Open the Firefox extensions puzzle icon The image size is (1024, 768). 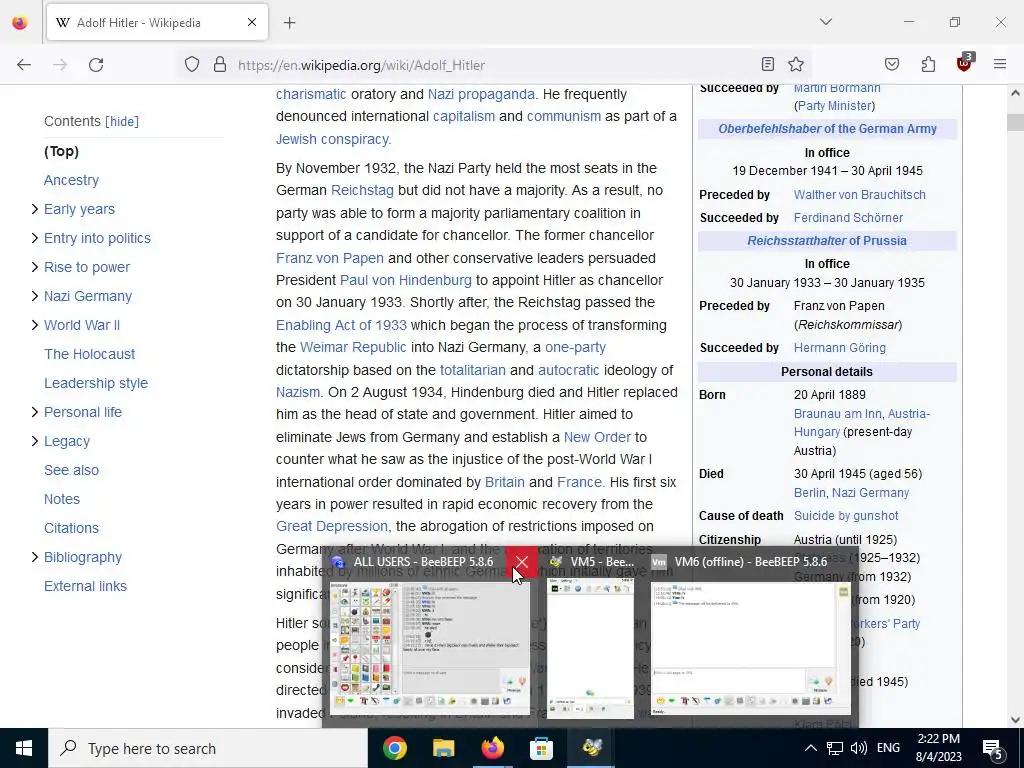(x=928, y=64)
